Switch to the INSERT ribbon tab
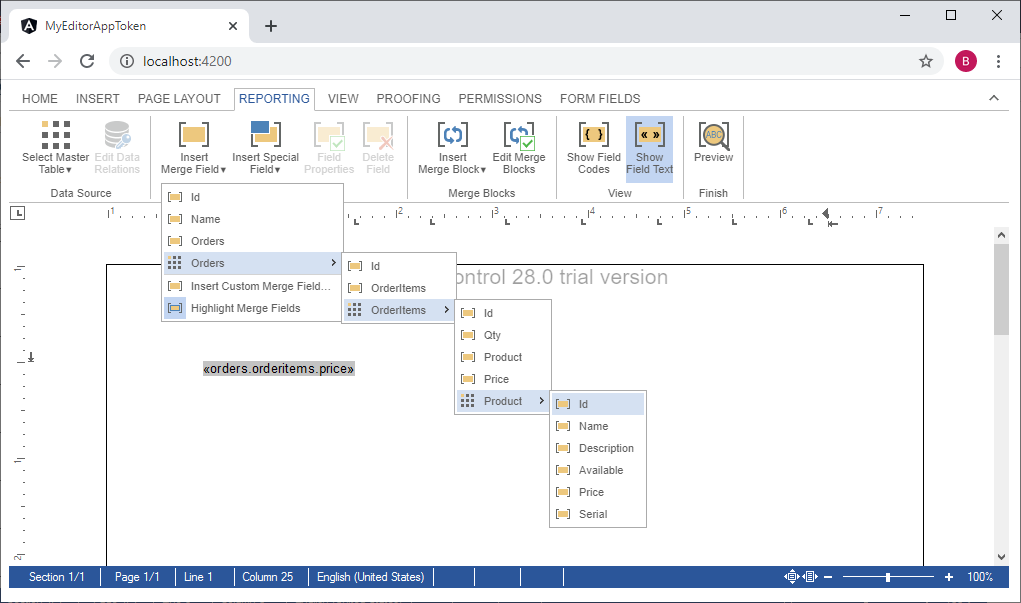The image size is (1021, 603). coord(98,98)
